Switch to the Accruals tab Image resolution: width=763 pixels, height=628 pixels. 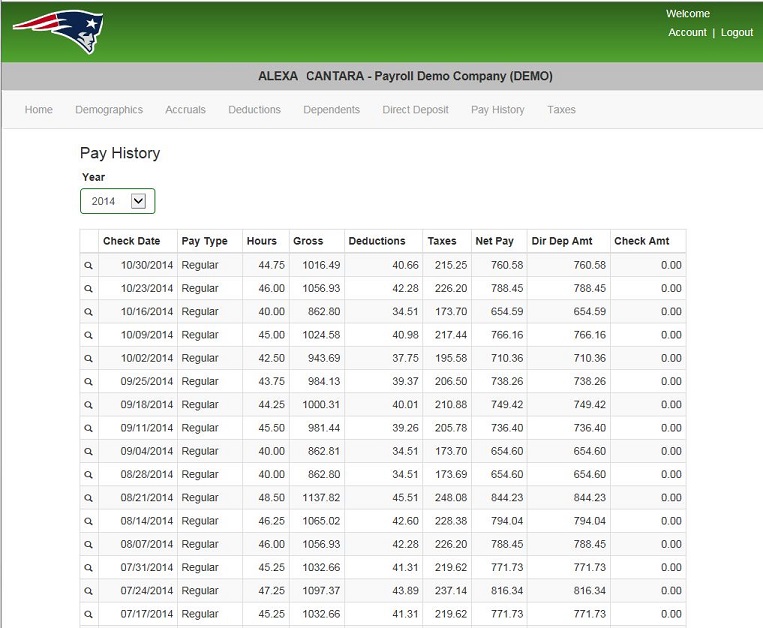click(x=185, y=110)
